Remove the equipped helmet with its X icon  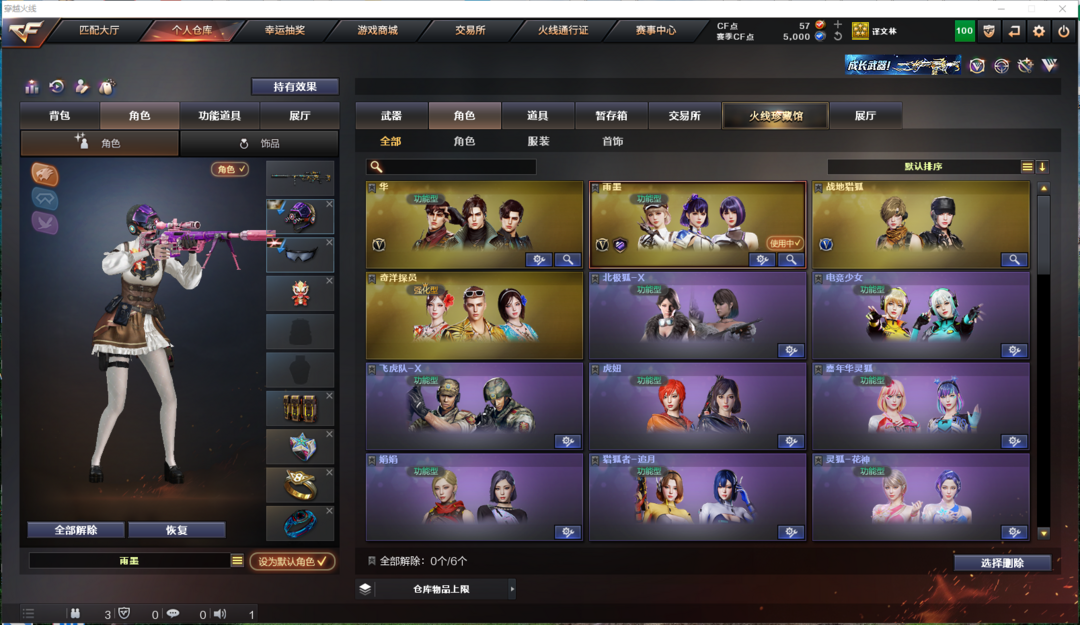click(x=329, y=204)
